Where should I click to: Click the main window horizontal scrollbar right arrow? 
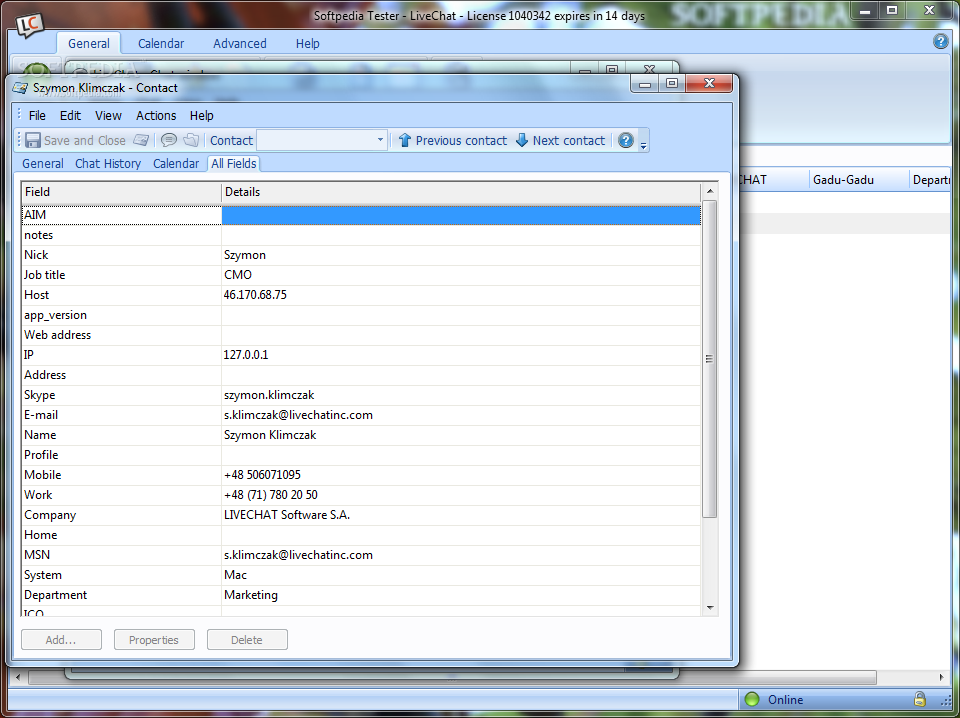941,677
